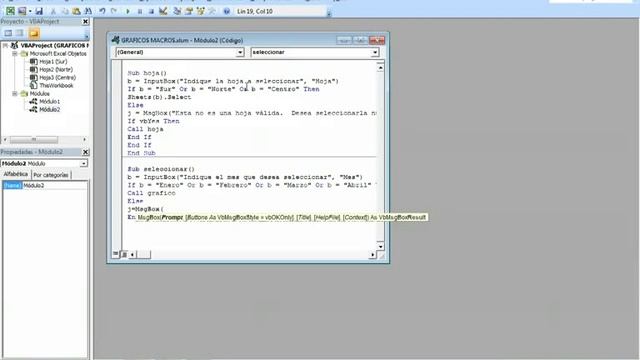The image size is (640, 360).
Task: Toggle Folders in the Project panel
Action: (34, 33)
